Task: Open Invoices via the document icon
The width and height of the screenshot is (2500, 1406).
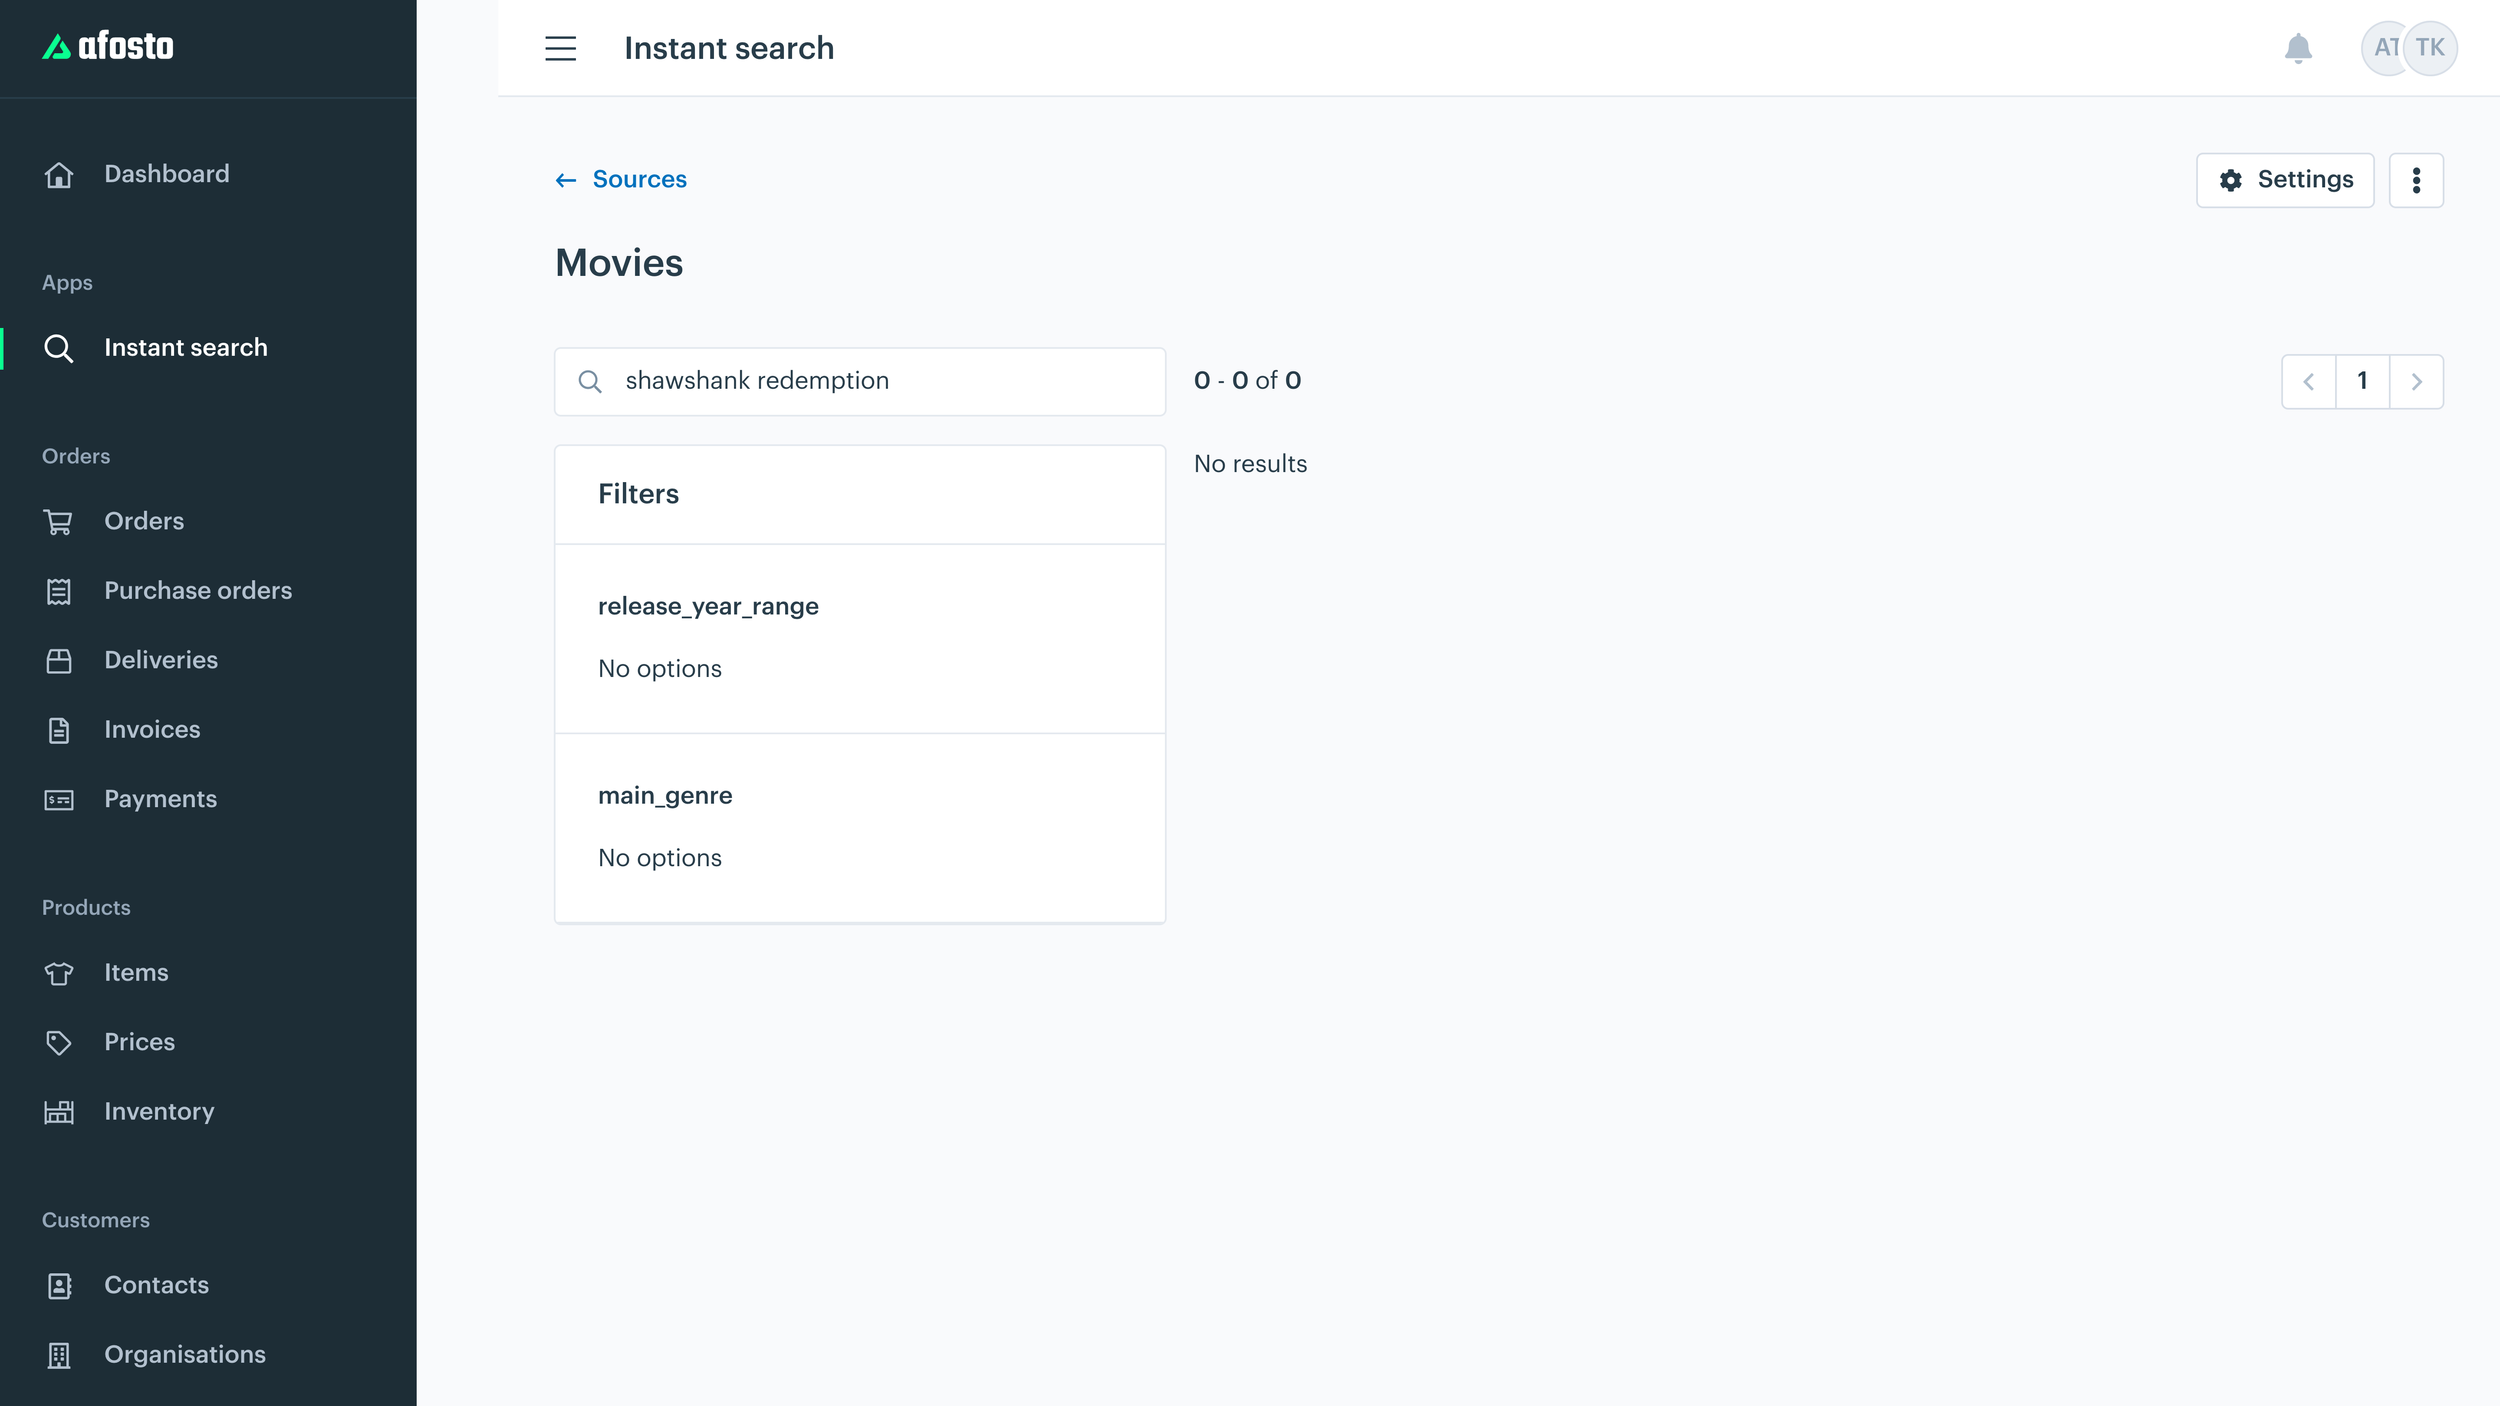Action: click(58, 729)
